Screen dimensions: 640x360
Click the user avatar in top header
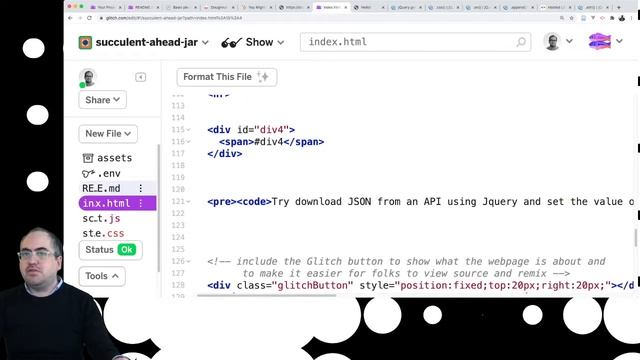(552, 42)
